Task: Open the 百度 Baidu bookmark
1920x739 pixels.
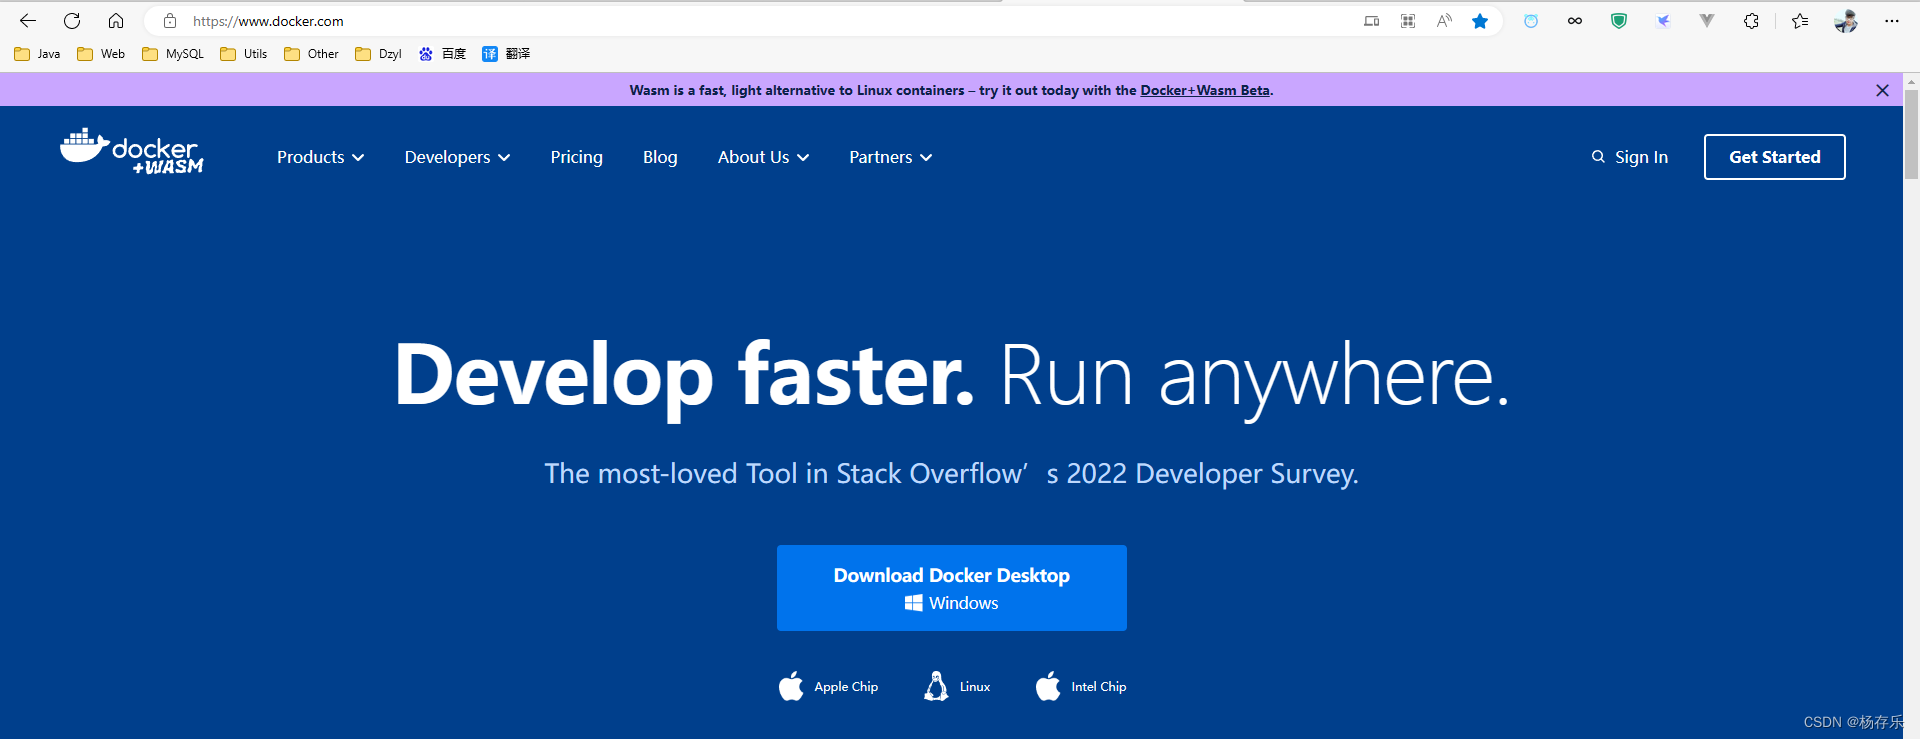Action: [x=442, y=54]
